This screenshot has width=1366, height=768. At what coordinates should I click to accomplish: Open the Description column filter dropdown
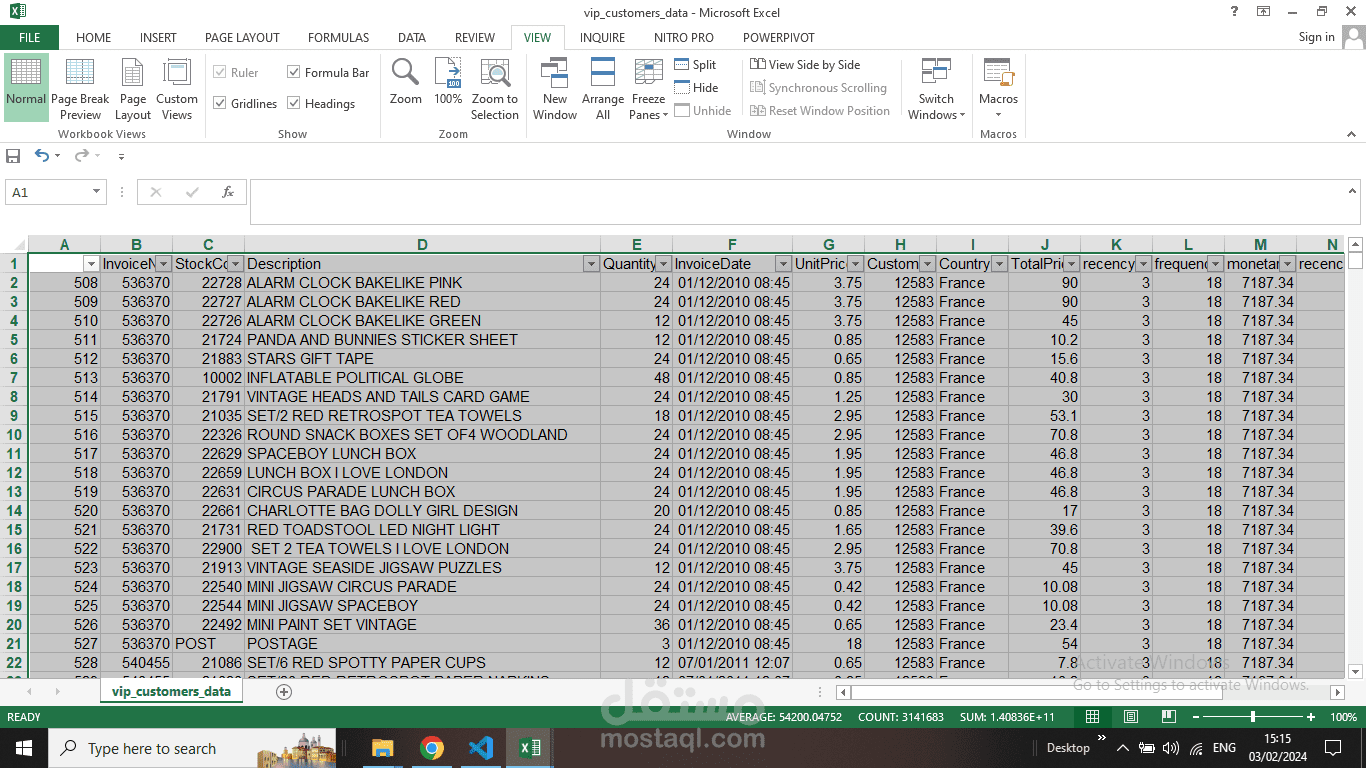[x=590, y=264]
